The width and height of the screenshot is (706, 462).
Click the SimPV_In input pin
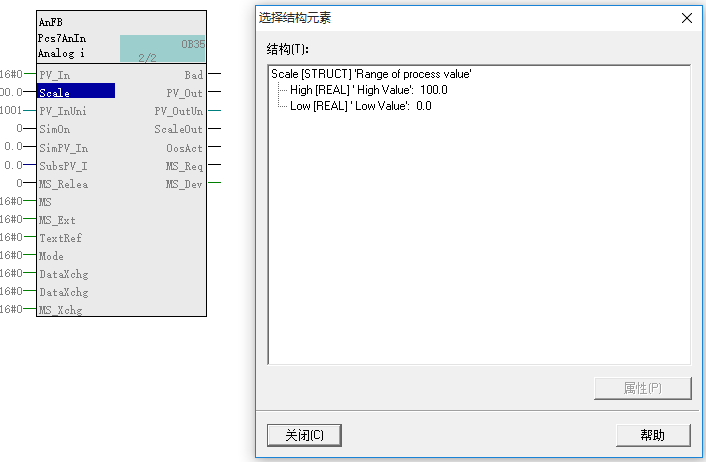coord(62,147)
